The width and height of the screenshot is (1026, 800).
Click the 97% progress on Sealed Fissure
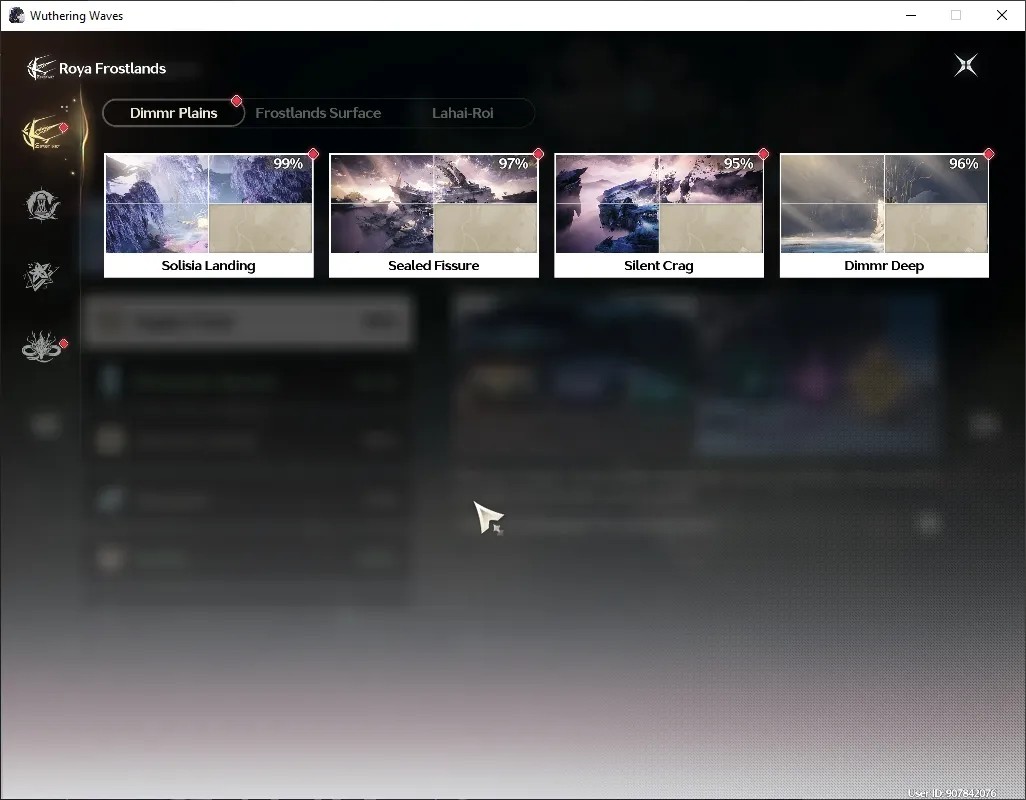click(513, 164)
